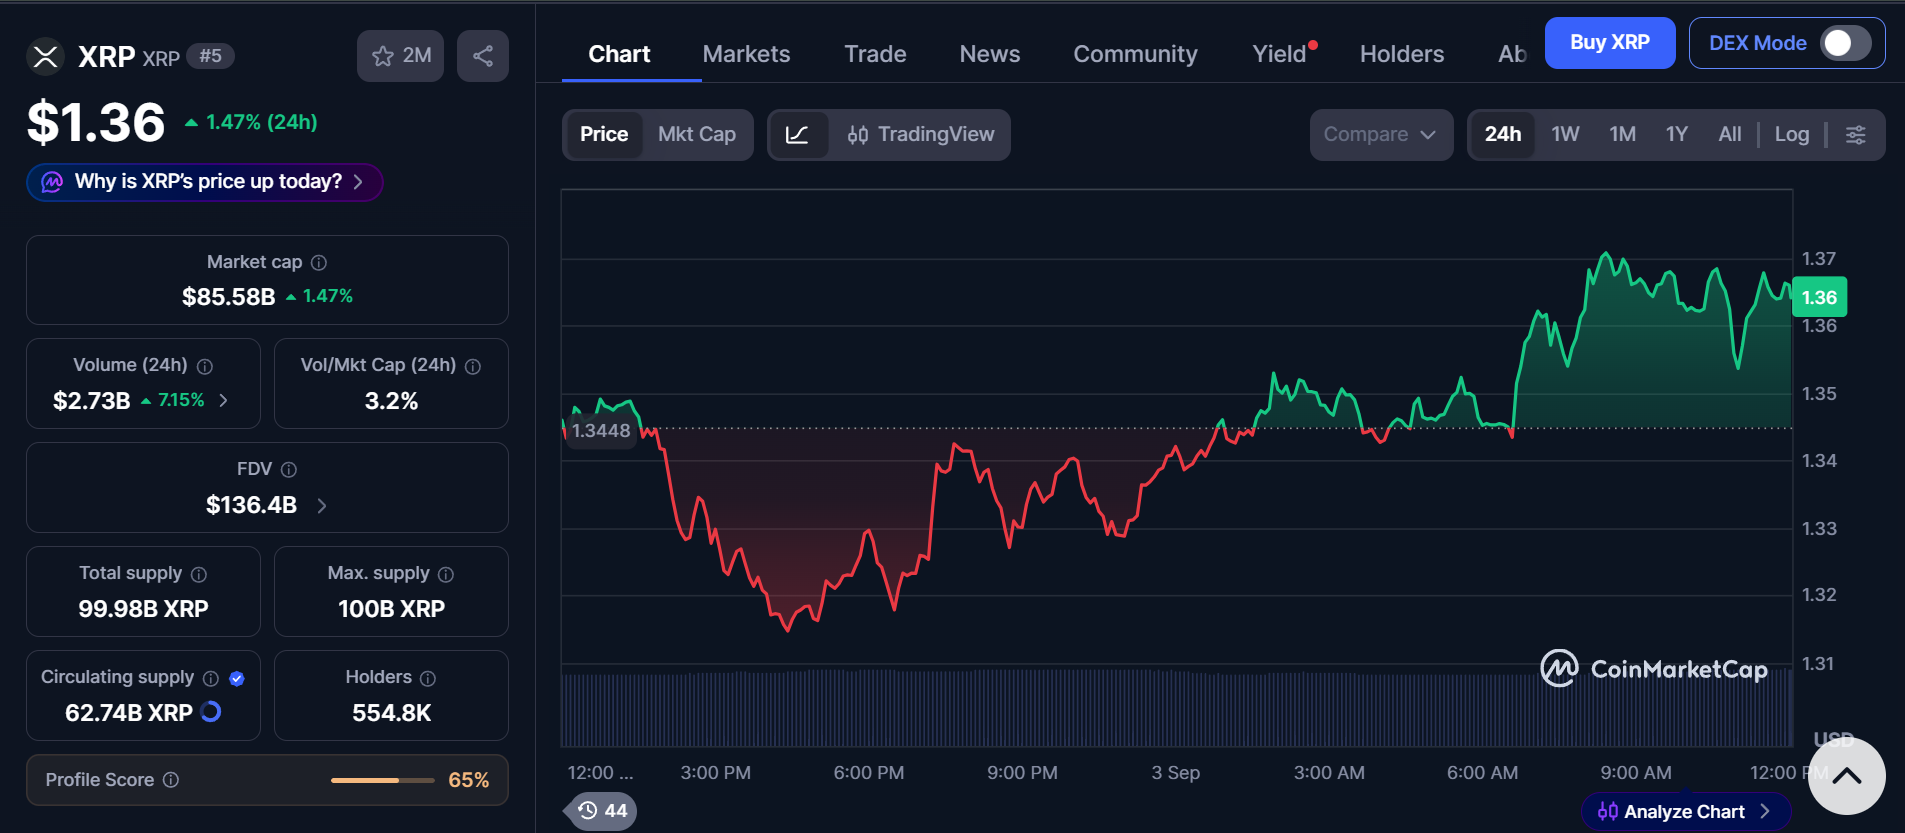
Task: Click the $1.36 price heading
Action: tap(96, 123)
